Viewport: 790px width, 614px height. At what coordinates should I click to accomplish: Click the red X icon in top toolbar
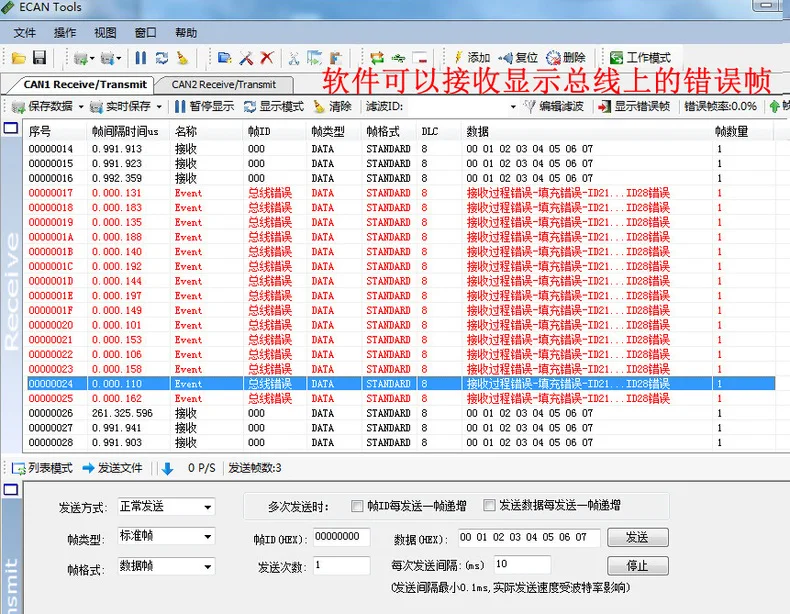coord(267,58)
